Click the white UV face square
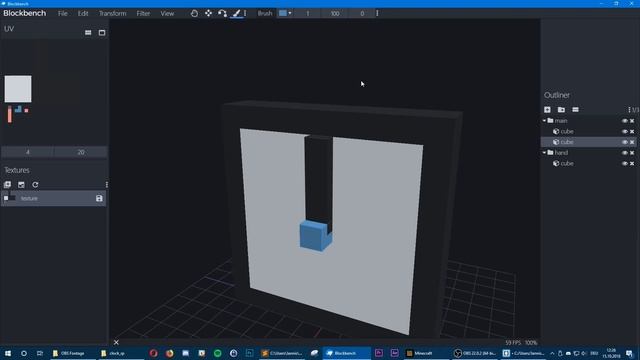 tap(18, 89)
